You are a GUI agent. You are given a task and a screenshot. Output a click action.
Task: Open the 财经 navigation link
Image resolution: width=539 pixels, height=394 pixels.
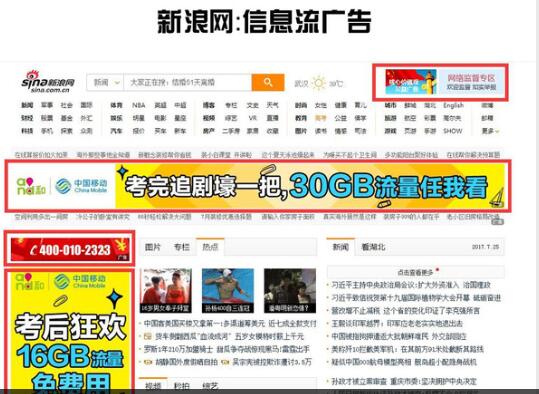pyautogui.click(x=27, y=118)
